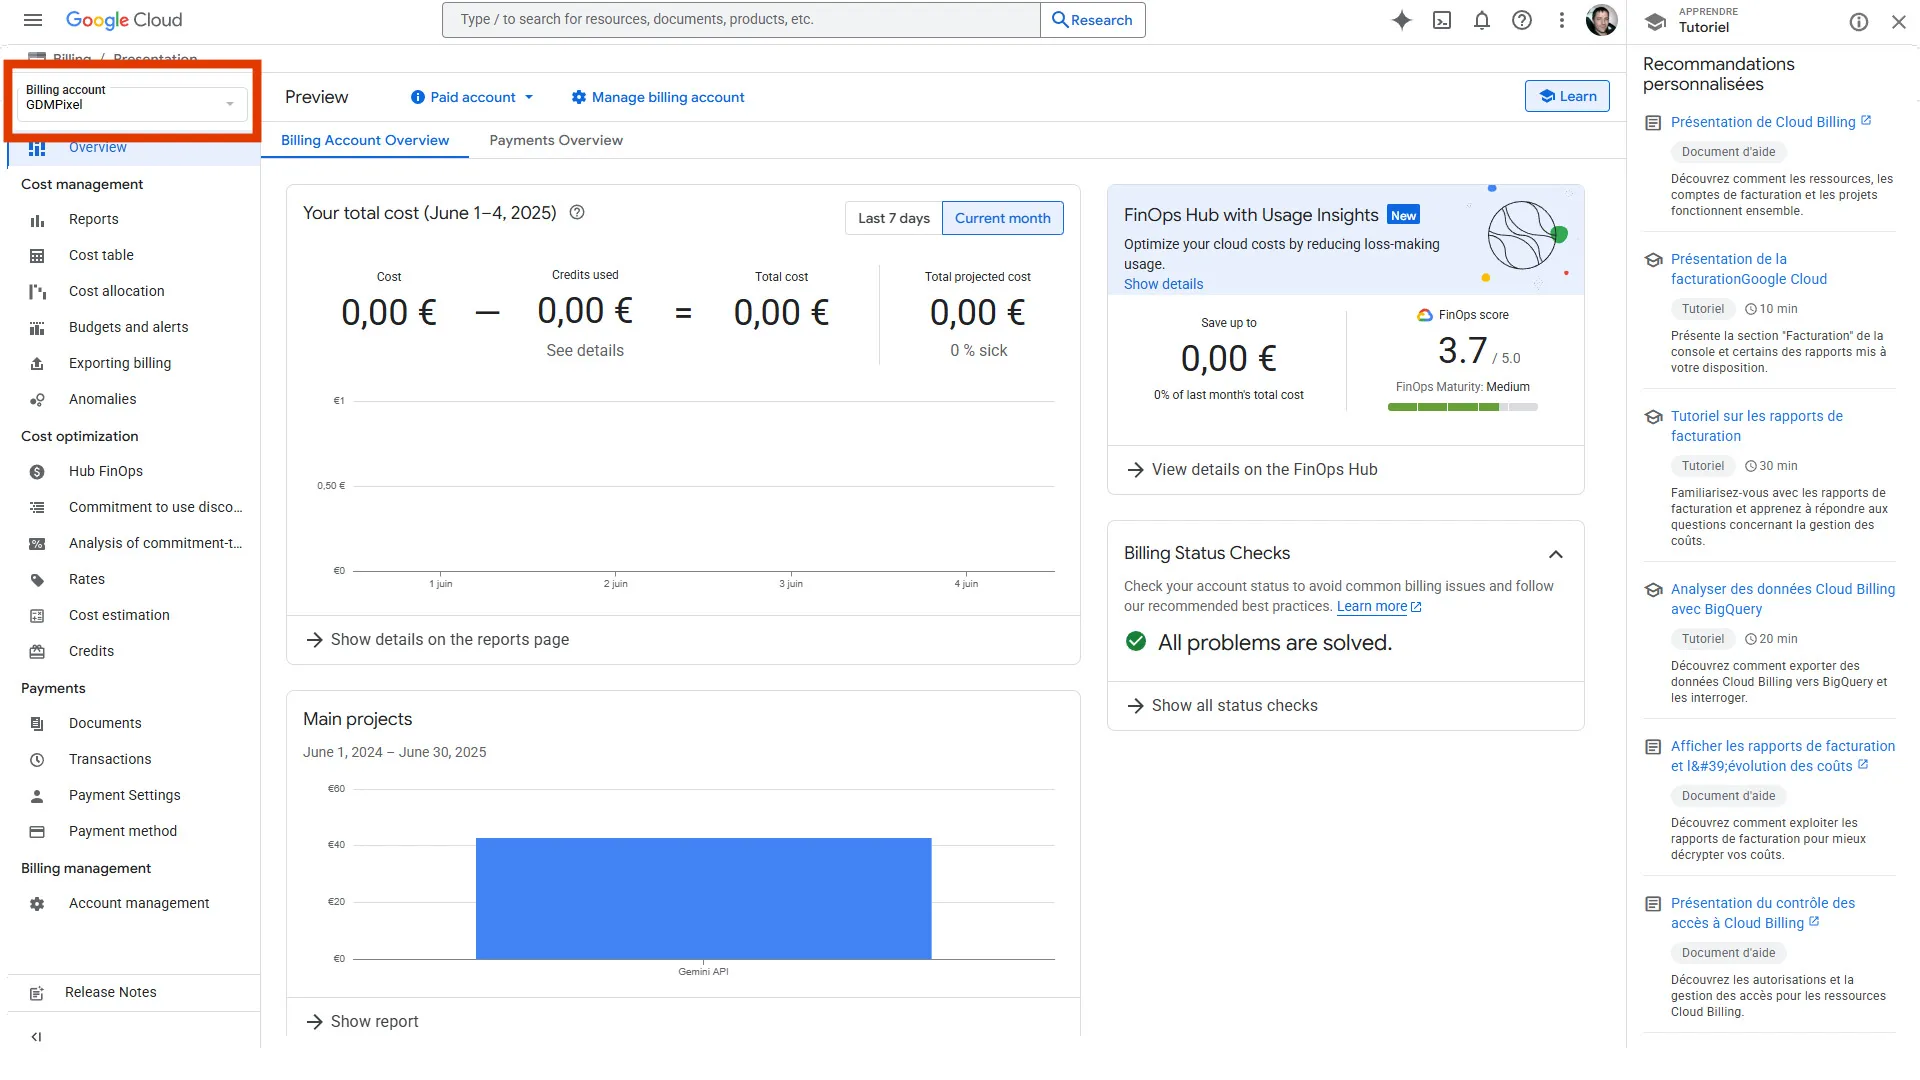Click the Exporting billing upload icon
1920x1080 pixels.
[x=37, y=364]
